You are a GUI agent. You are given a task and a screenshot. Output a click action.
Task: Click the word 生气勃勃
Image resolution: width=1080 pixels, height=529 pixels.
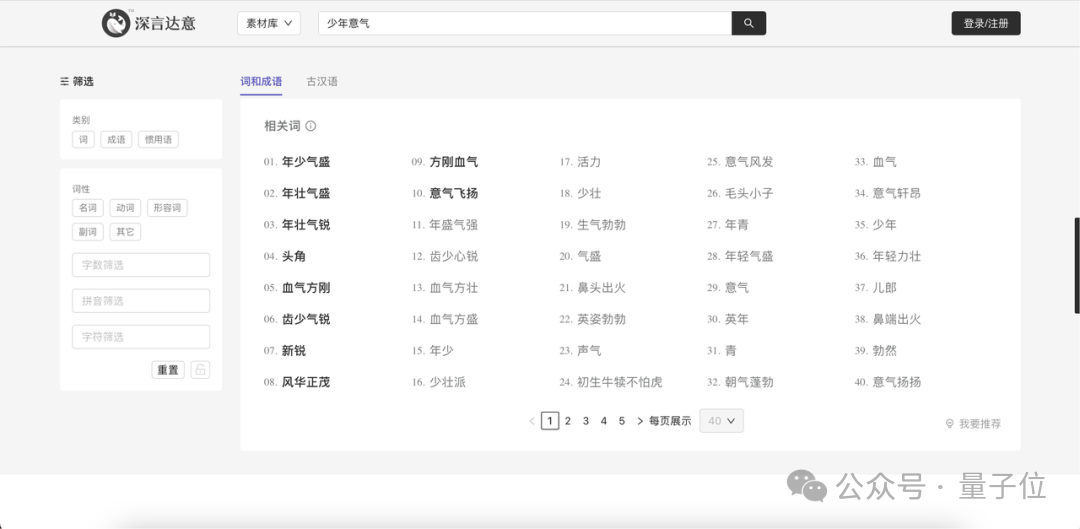coord(601,225)
